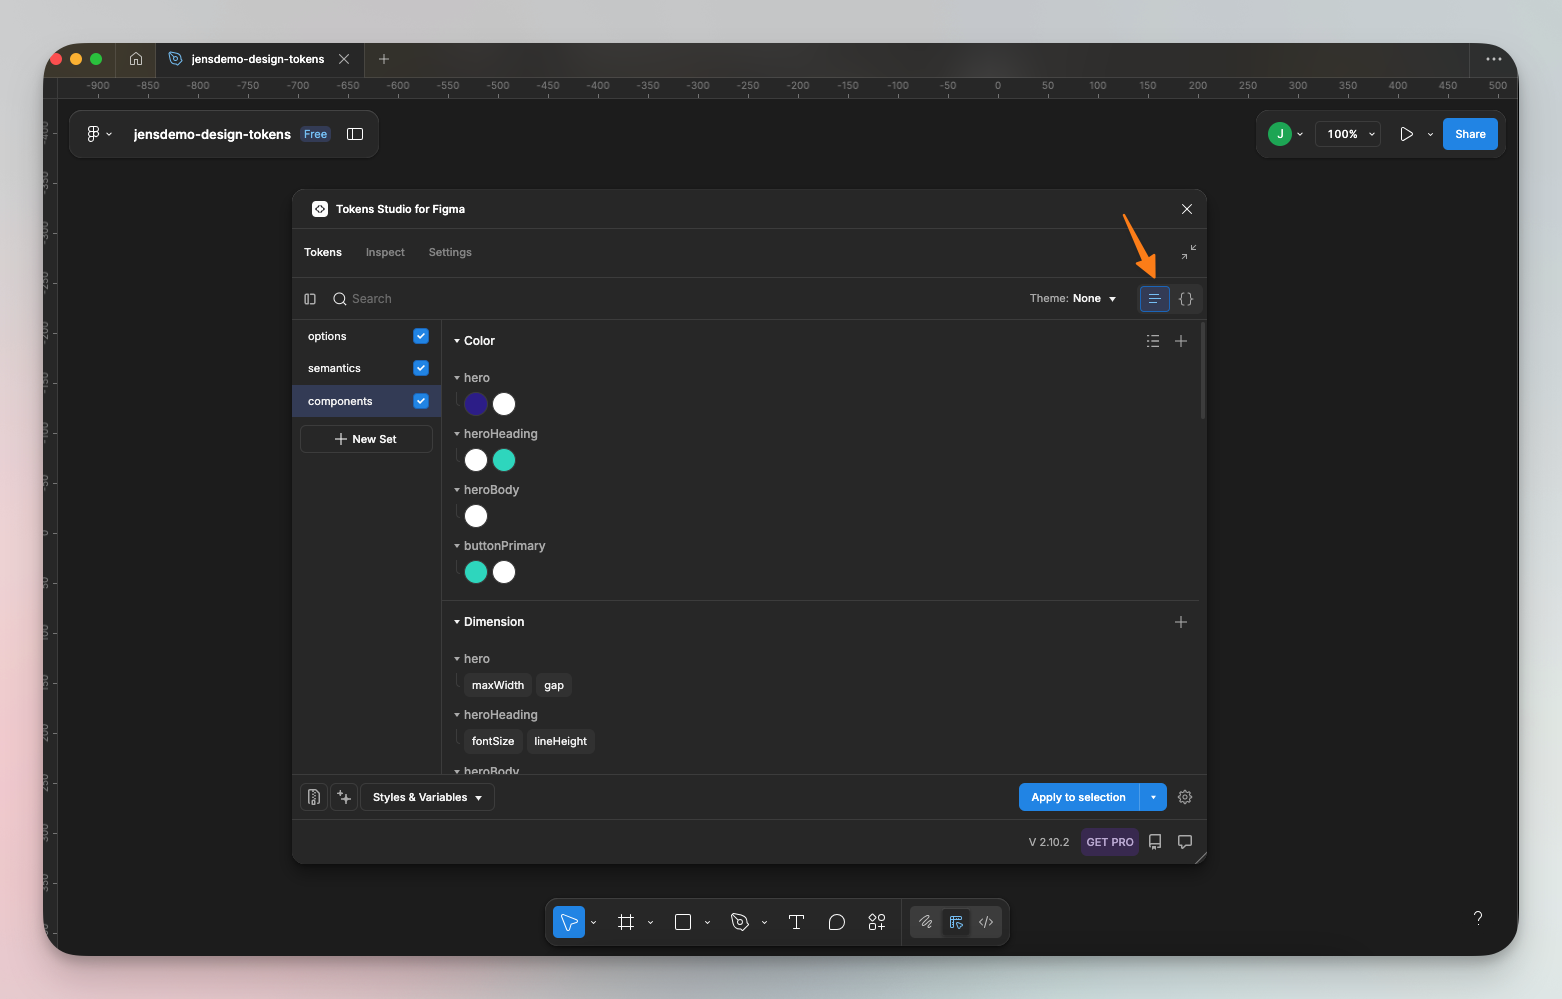The width and height of the screenshot is (1562, 999).
Task: Open the feedback chat bubble icon
Action: point(1185,842)
